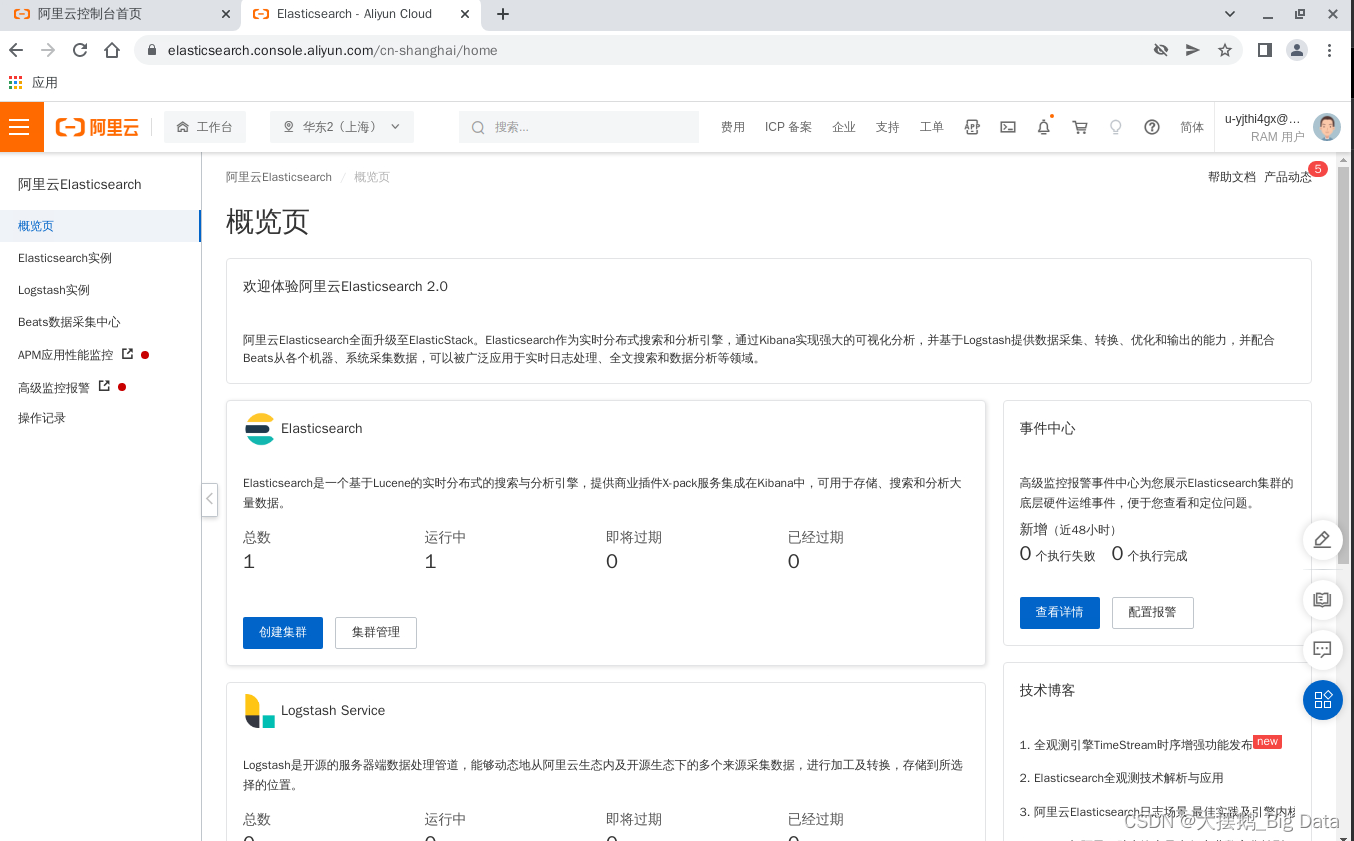
Task: Open the shopping cart icon
Action: [1080, 127]
